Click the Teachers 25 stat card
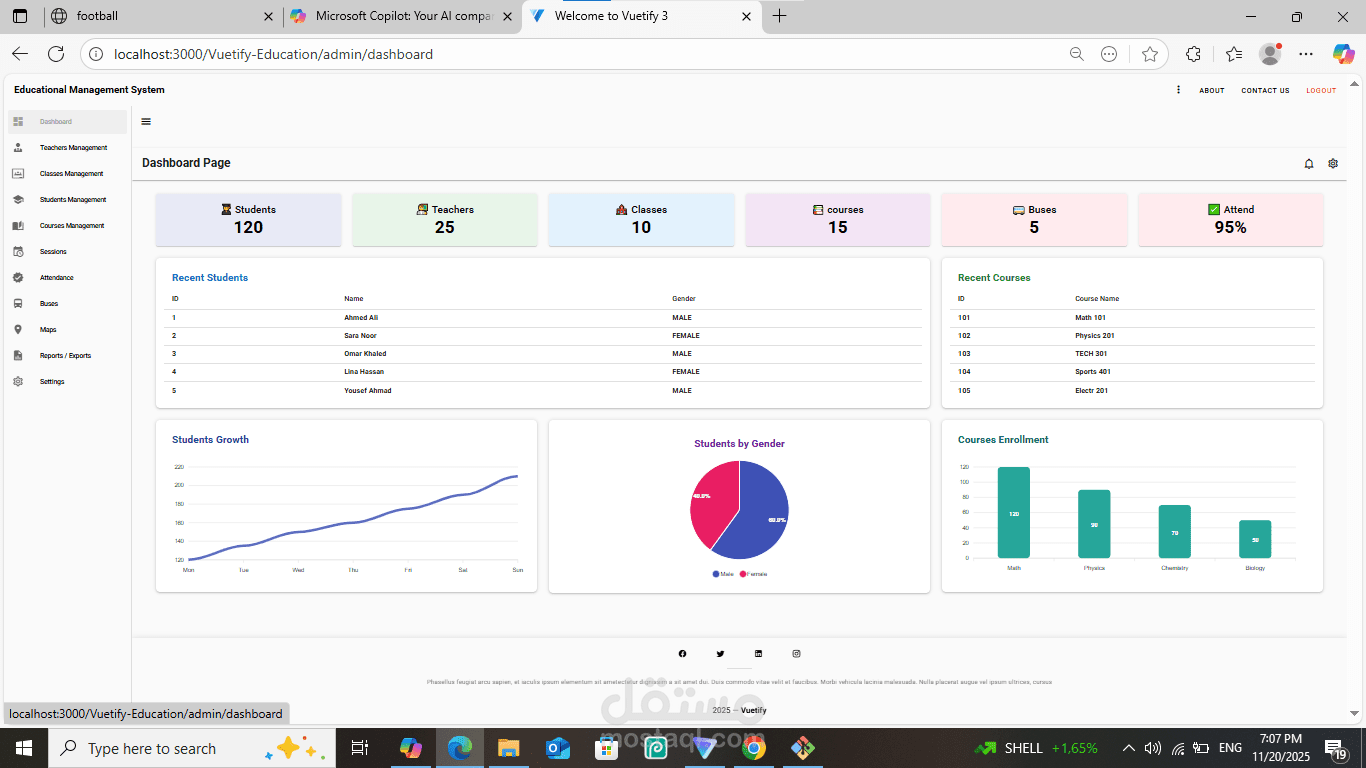The height and width of the screenshot is (768, 1366). click(445, 219)
